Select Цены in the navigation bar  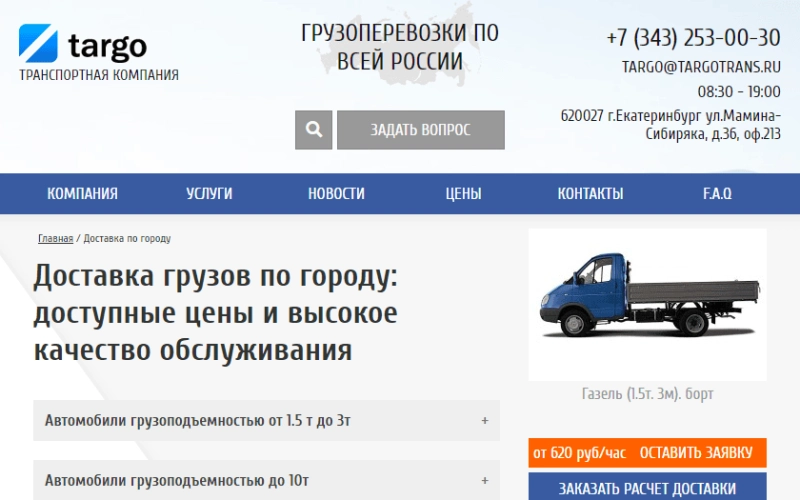coord(463,194)
